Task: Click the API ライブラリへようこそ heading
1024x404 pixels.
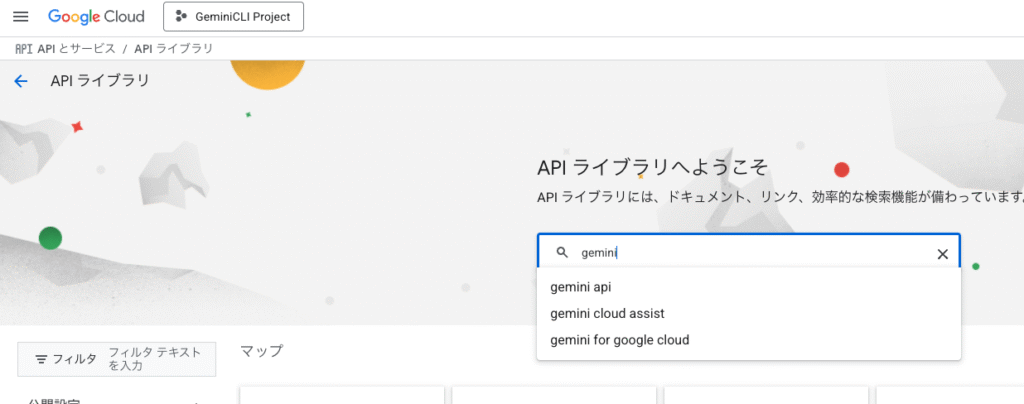Action: click(x=652, y=168)
